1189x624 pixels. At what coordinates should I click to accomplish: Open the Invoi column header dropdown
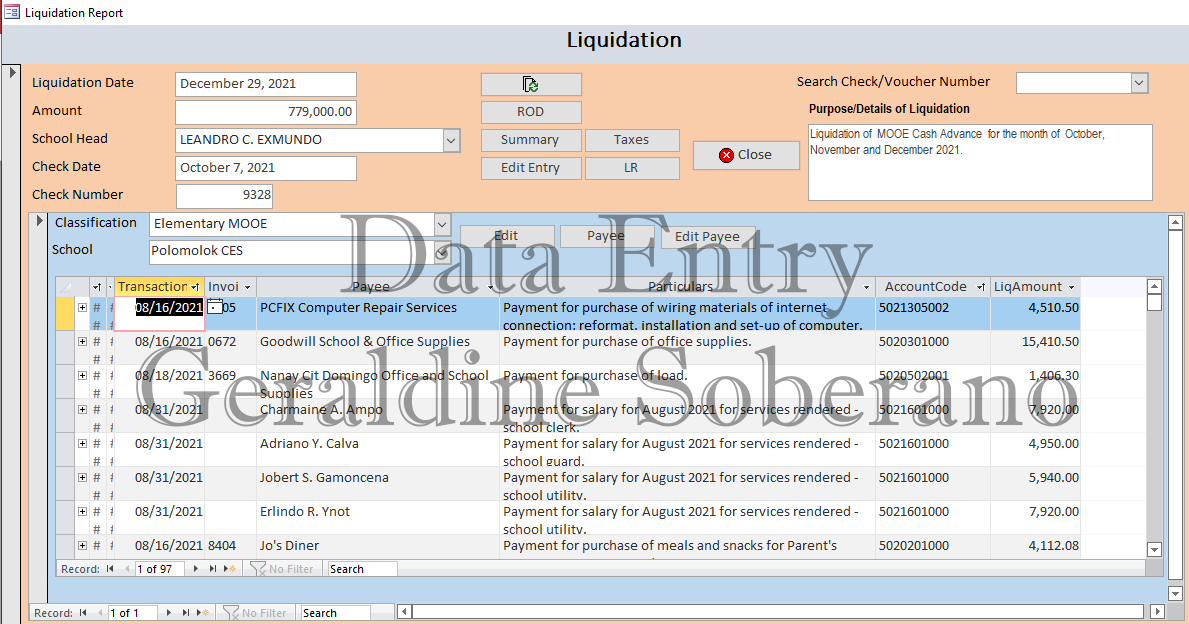pyautogui.click(x=247, y=287)
